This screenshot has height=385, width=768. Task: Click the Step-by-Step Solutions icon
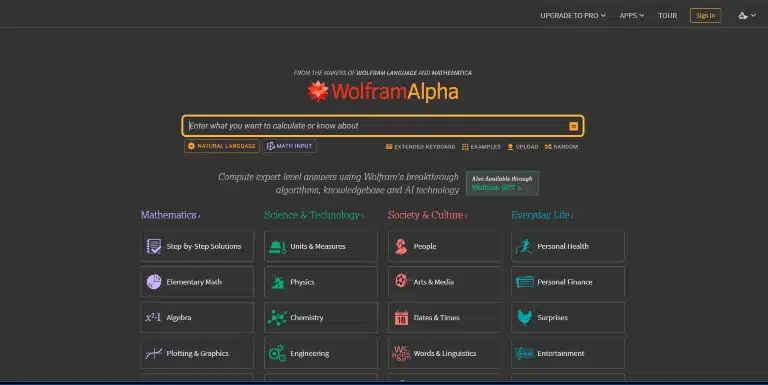[x=154, y=246]
